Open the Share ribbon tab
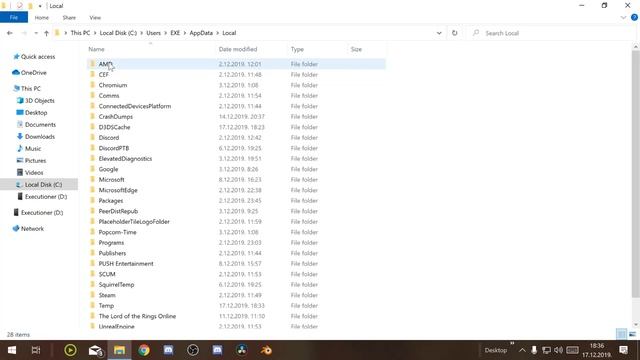 pos(69,18)
